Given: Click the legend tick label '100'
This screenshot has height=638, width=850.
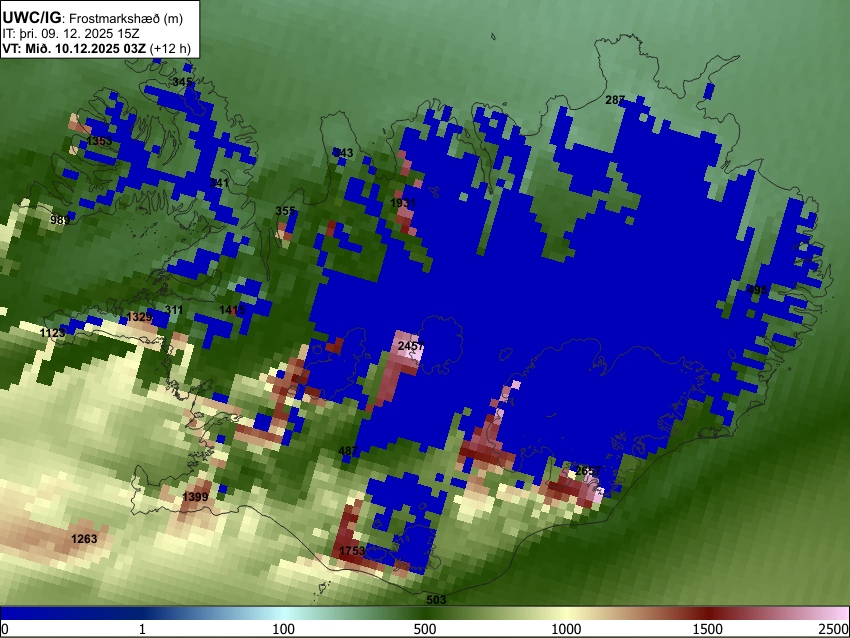Looking at the screenshot, I should pyautogui.click(x=284, y=629).
